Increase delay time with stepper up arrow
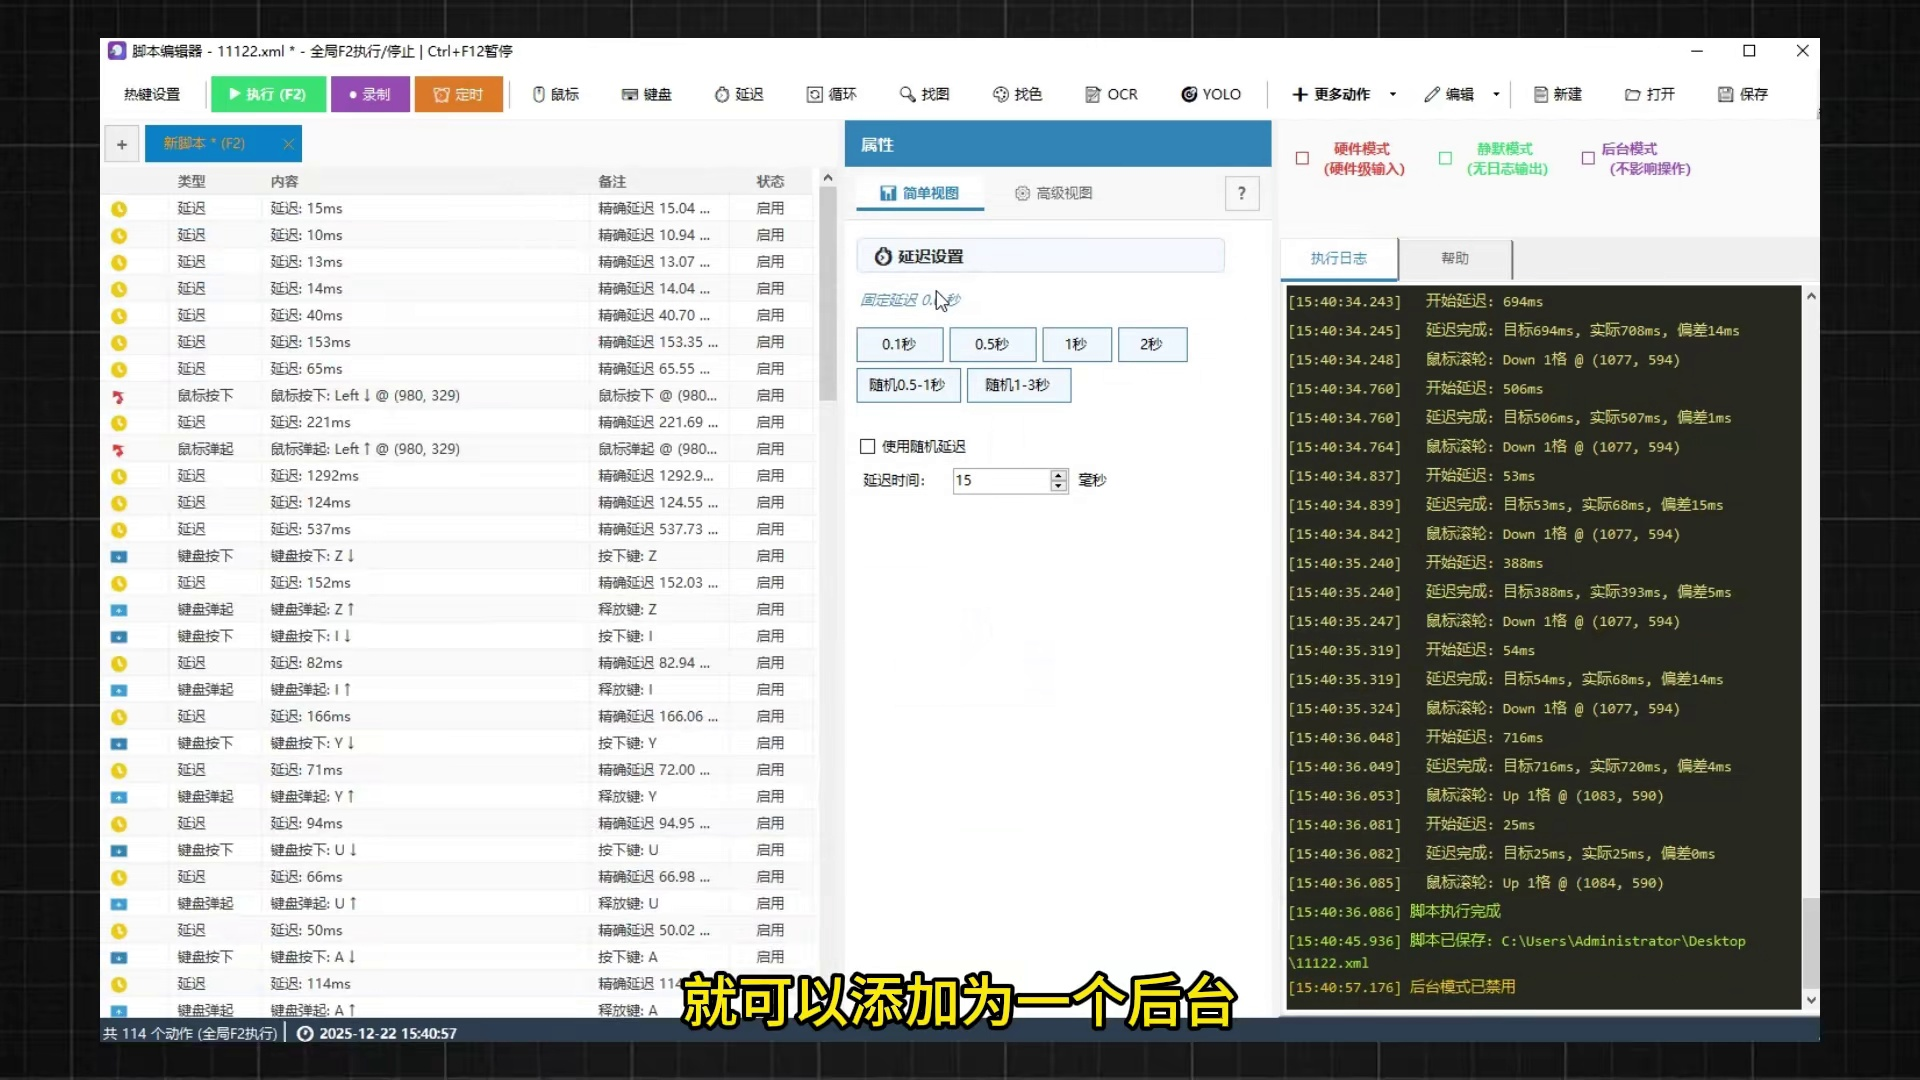The width and height of the screenshot is (1920, 1080). pos(1059,475)
